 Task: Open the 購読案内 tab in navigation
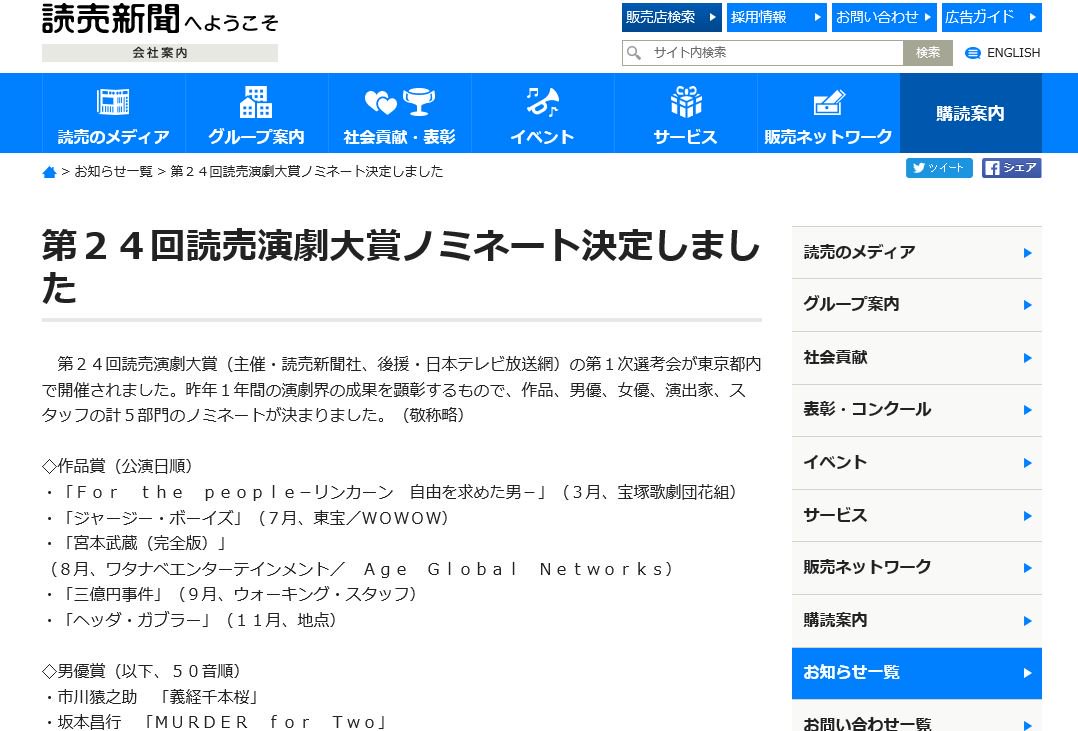(970, 113)
